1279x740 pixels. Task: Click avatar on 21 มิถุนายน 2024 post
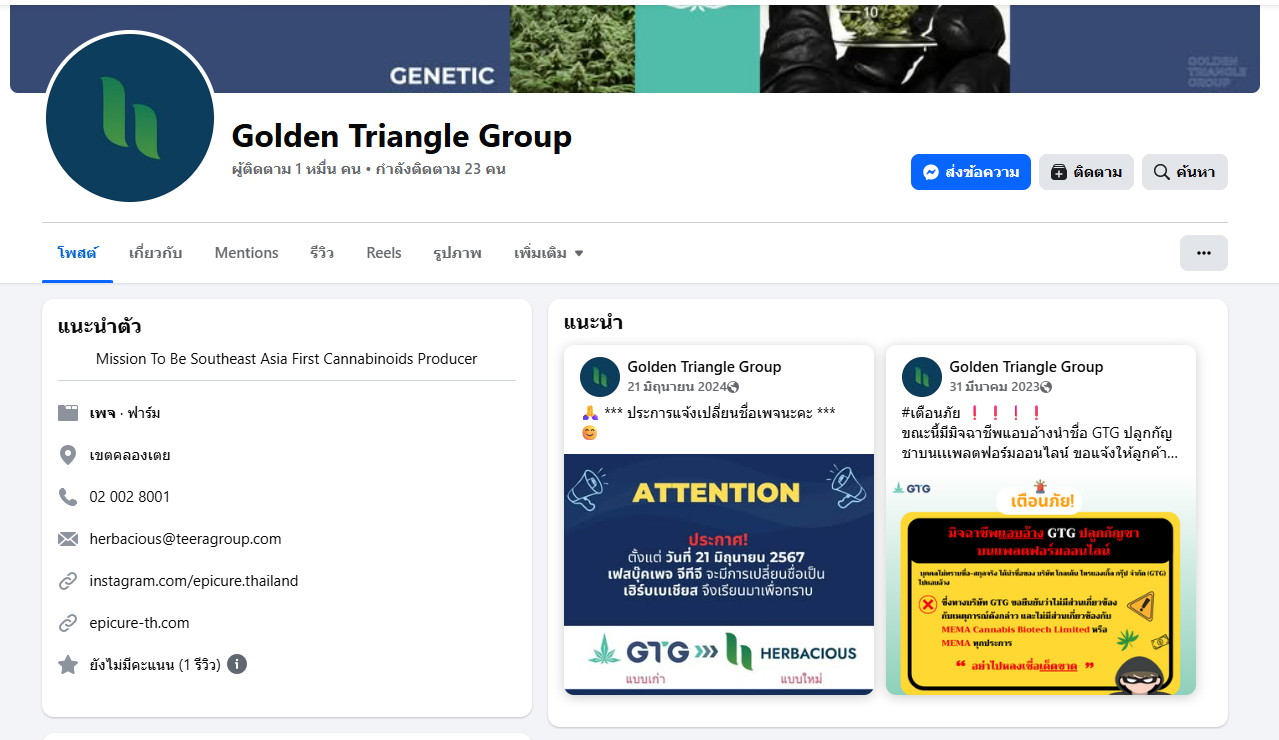click(600, 377)
